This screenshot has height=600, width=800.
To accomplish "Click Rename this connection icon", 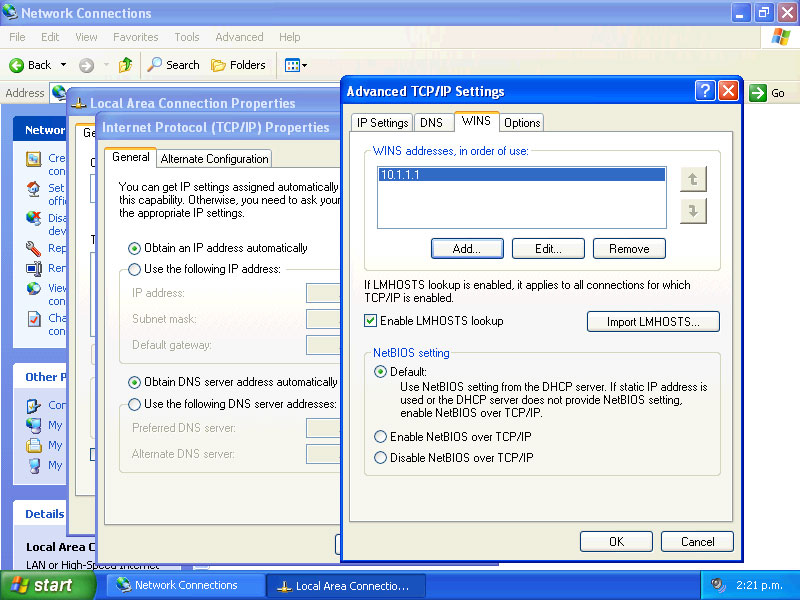I will (x=34, y=268).
